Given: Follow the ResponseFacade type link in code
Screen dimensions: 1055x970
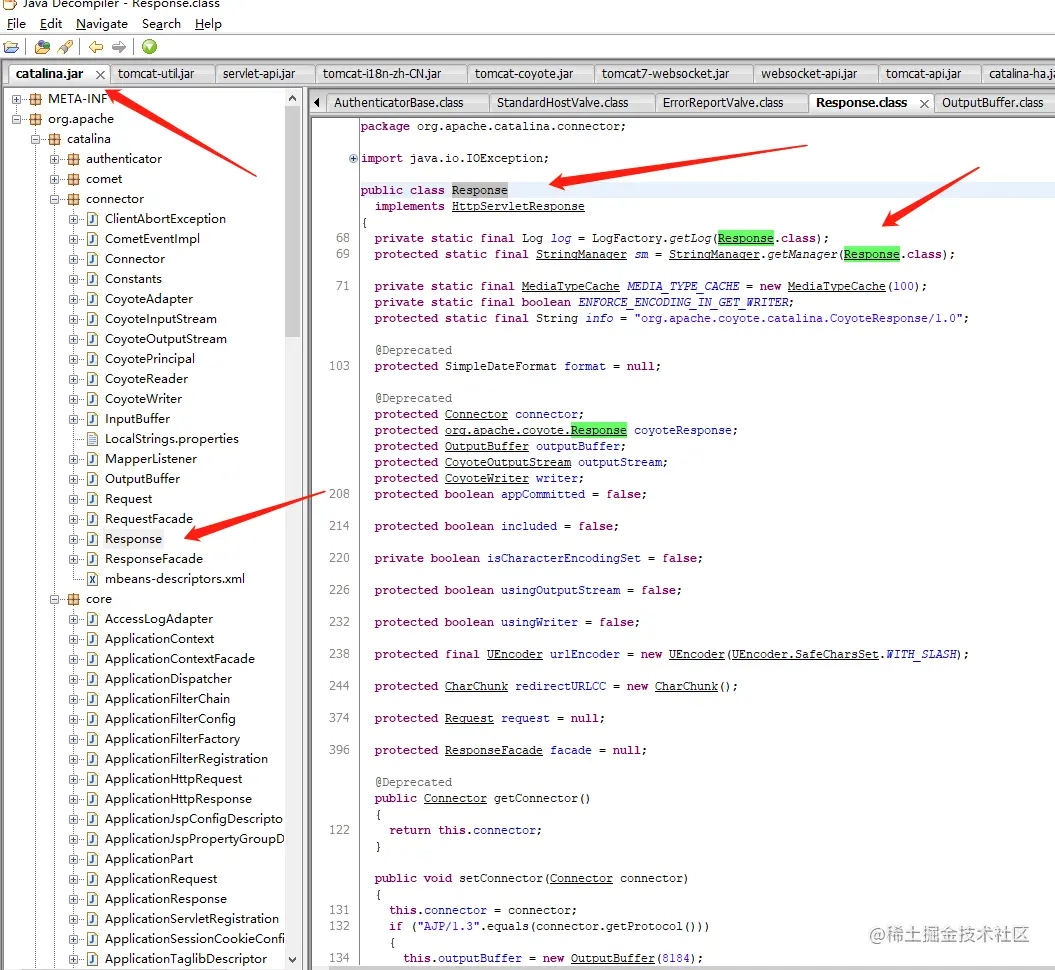Looking at the screenshot, I should tap(493, 751).
